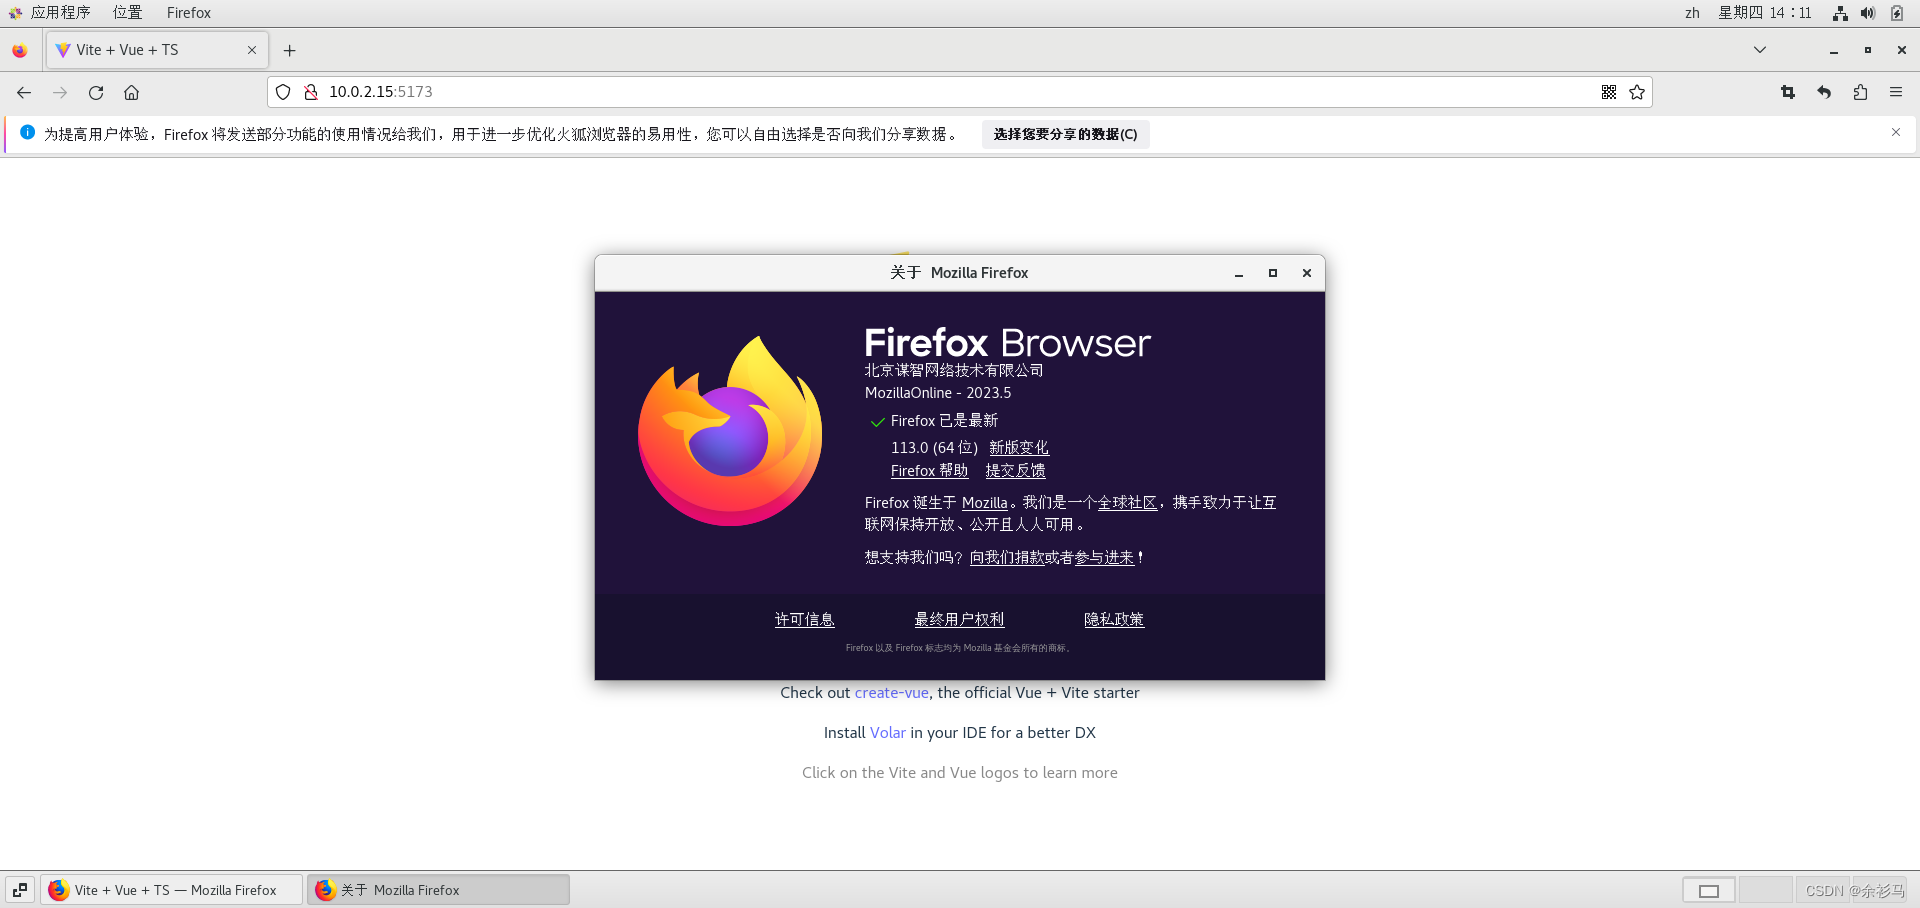Open the Firefox hamburger menu

(1896, 92)
